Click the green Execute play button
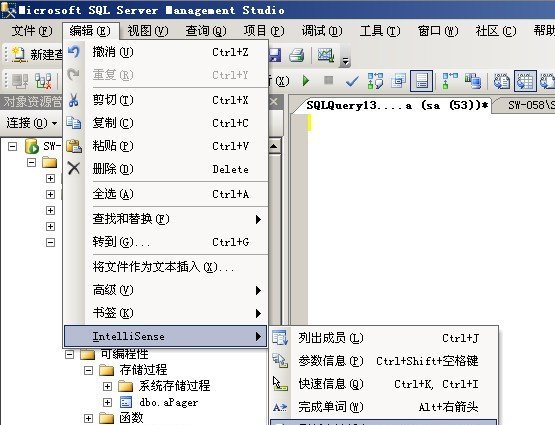The width and height of the screenshot is (555, 425). 306,81
